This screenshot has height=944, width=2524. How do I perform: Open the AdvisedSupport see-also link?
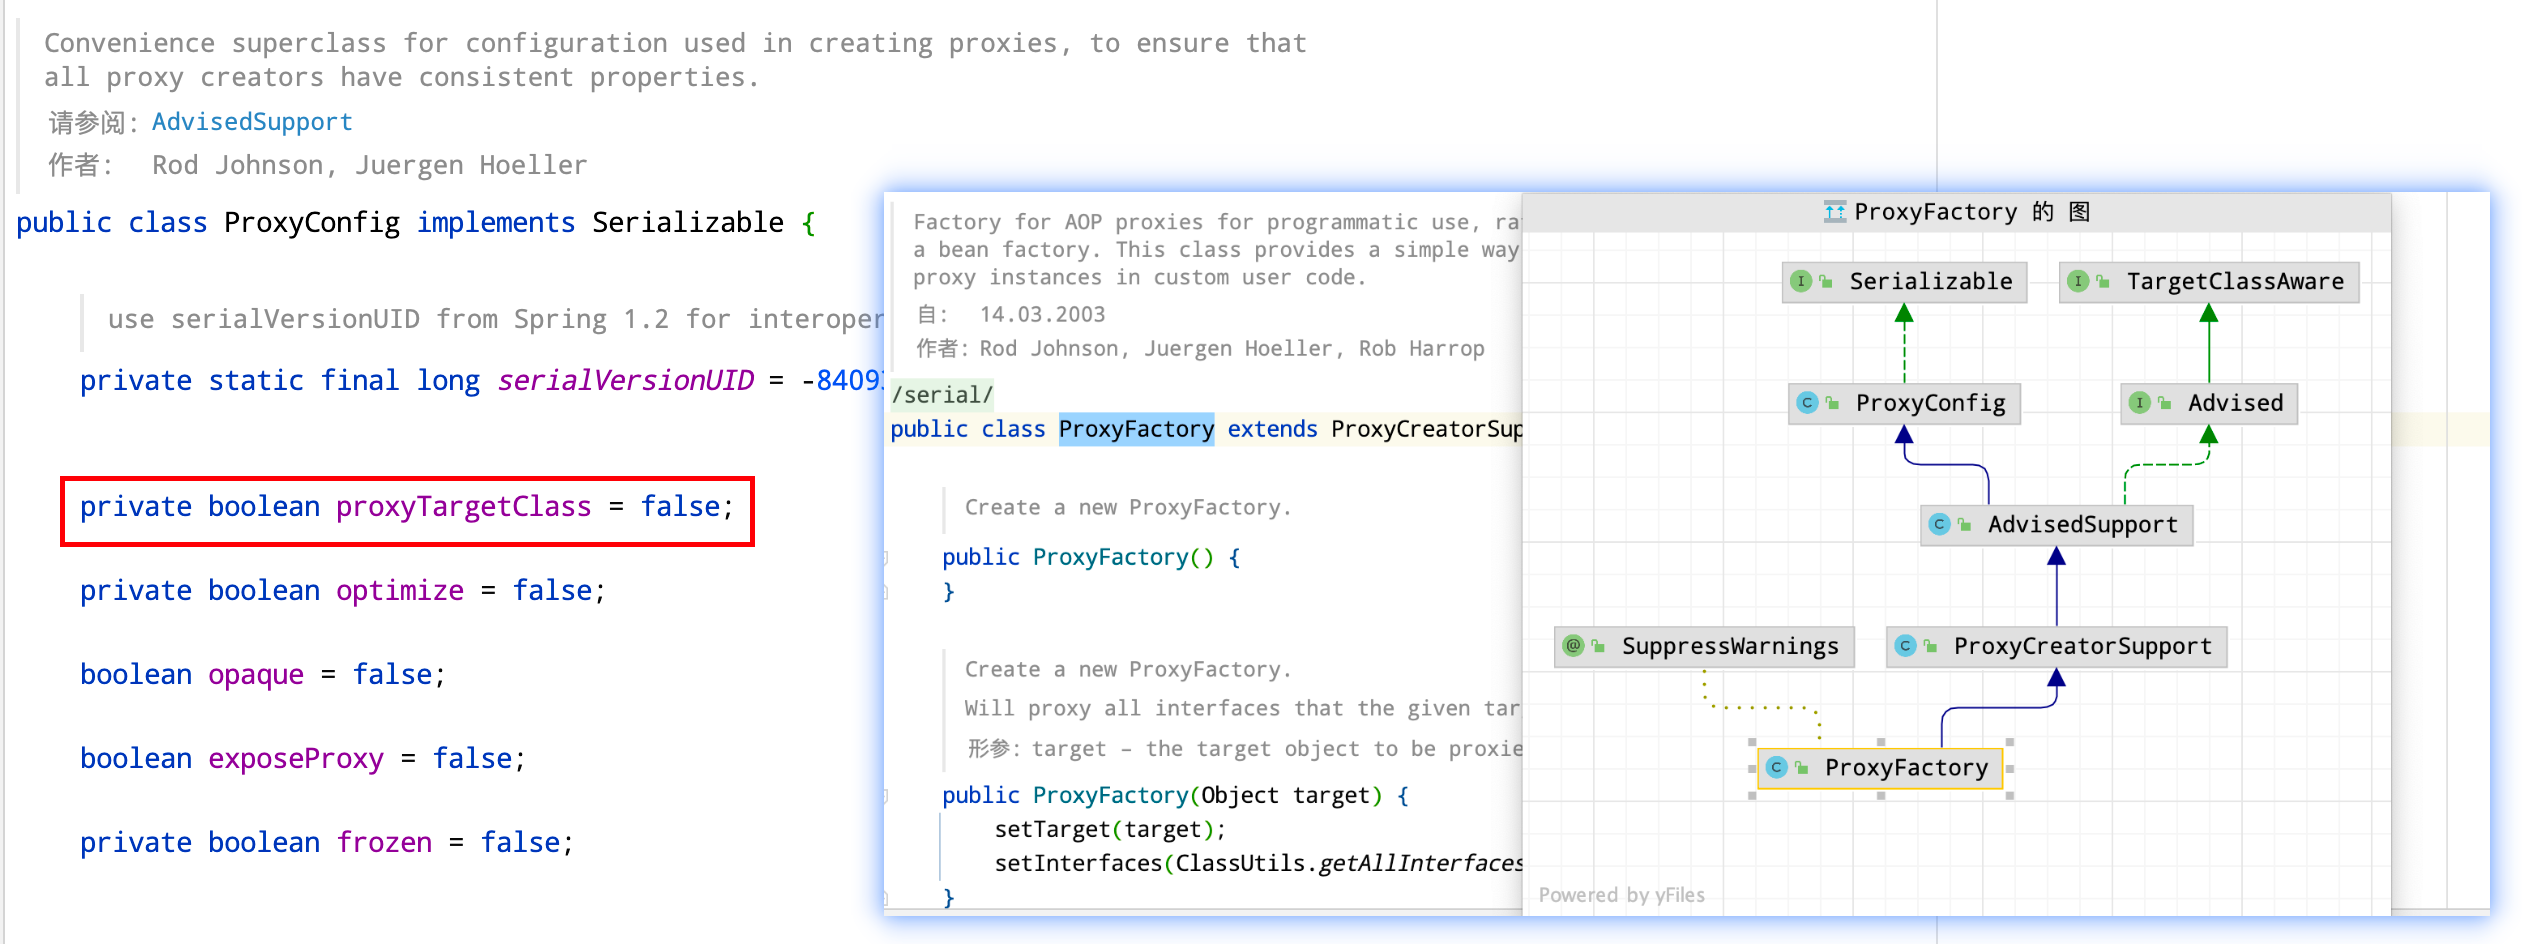252,122
